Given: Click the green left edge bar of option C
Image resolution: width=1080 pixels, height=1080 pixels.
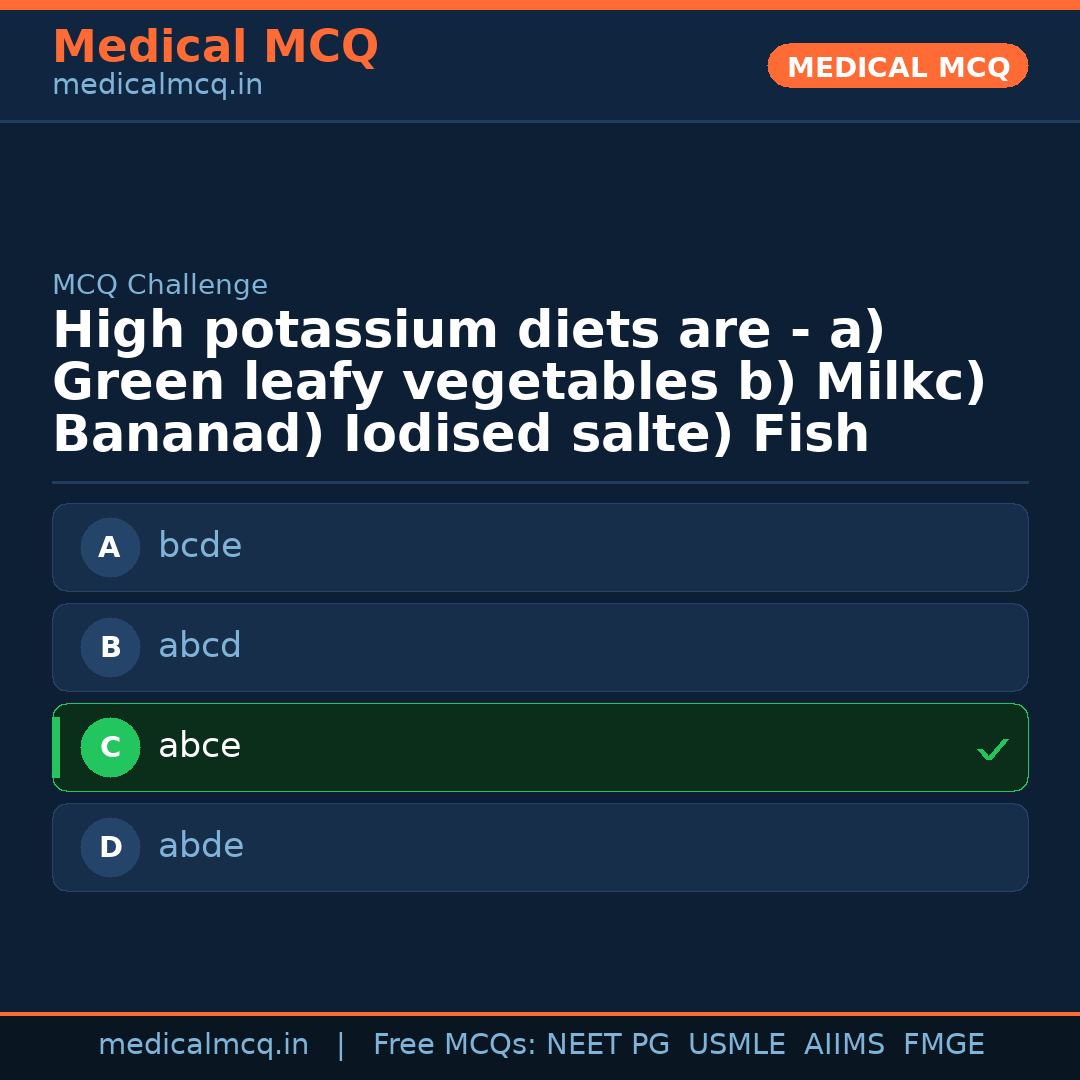Looking at the screenshot, I should click(56, 747).
